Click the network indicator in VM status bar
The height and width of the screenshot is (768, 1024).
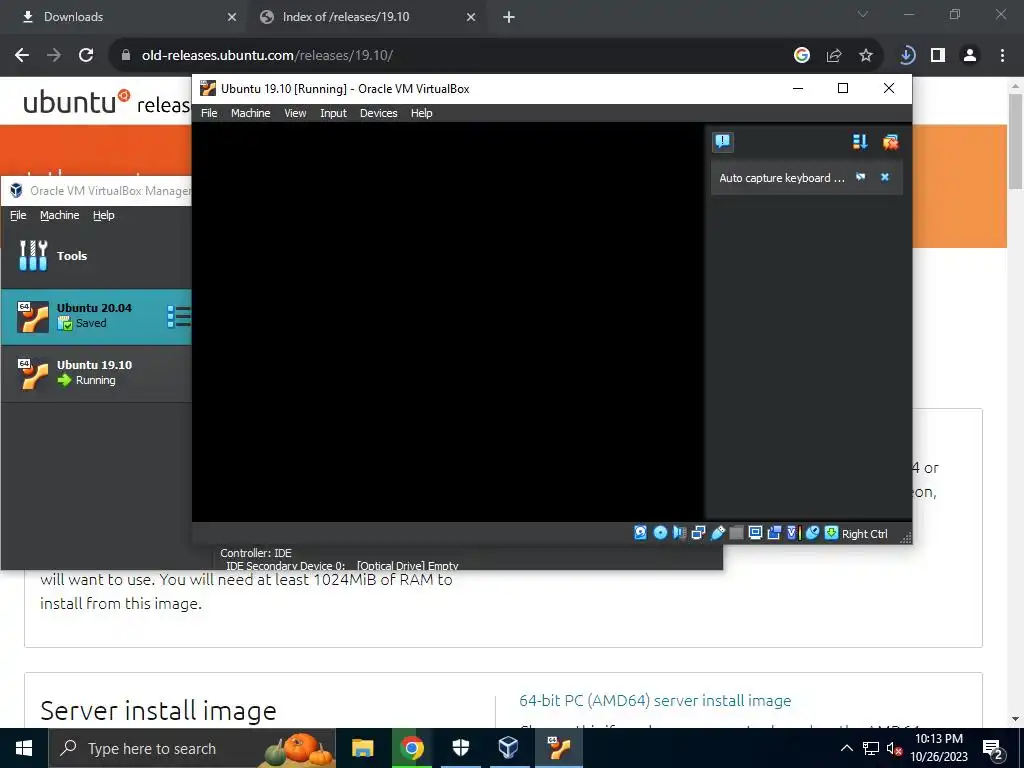698,533
